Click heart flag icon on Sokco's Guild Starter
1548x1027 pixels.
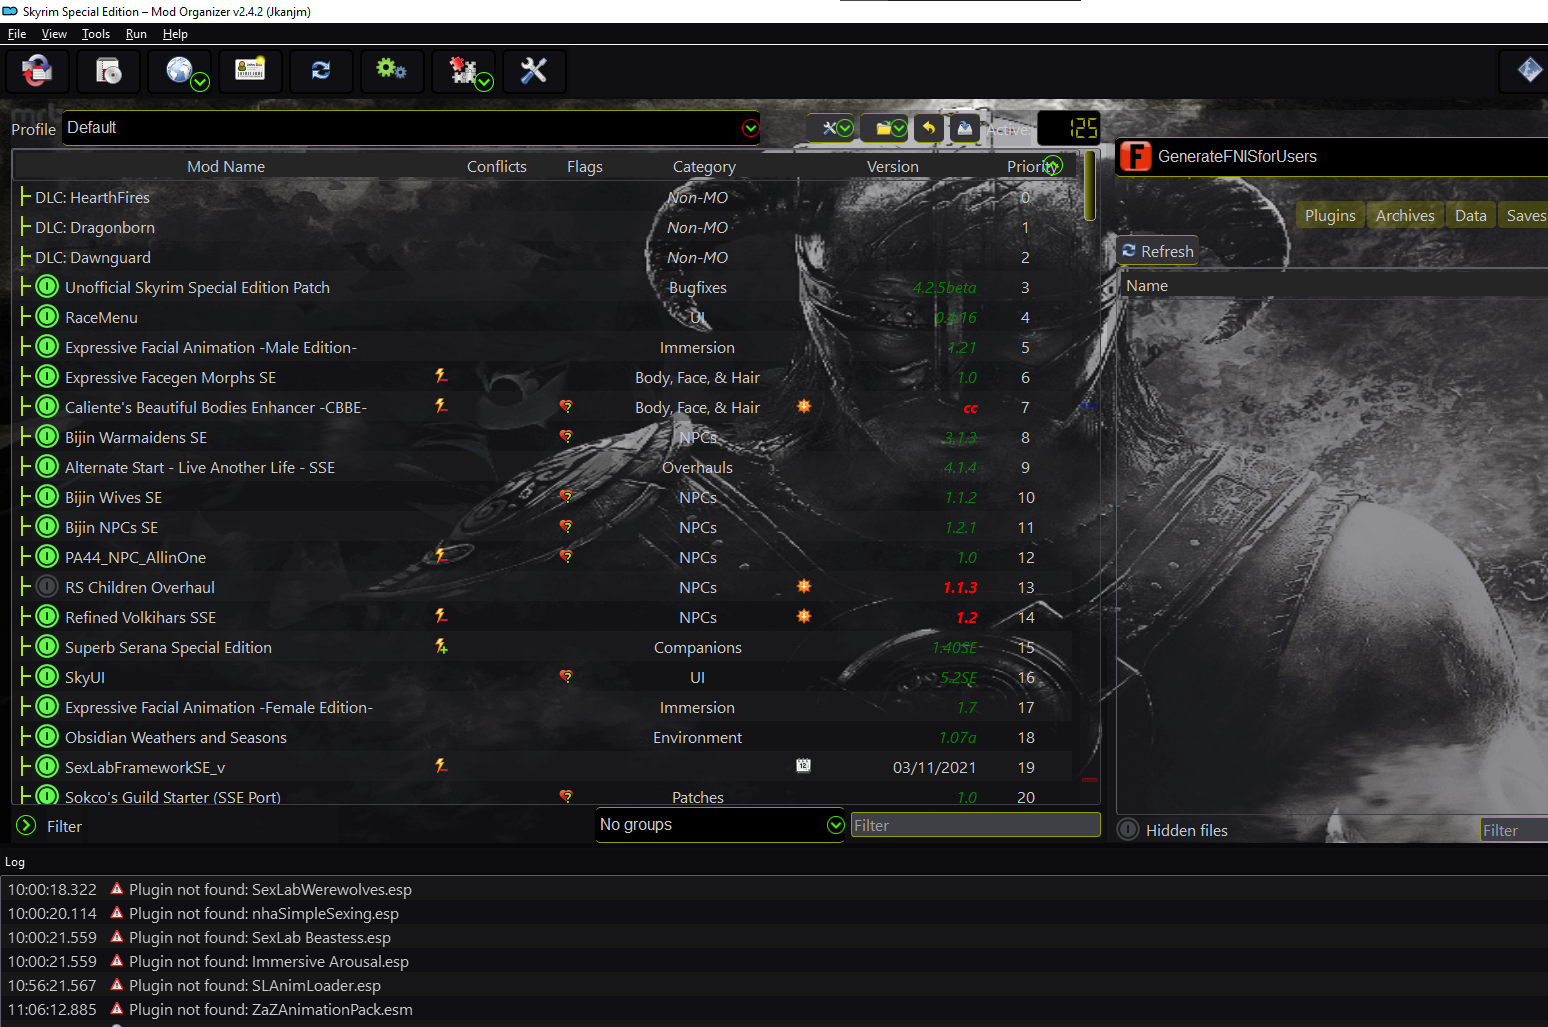pyautogui.click(x=566, y=797)
